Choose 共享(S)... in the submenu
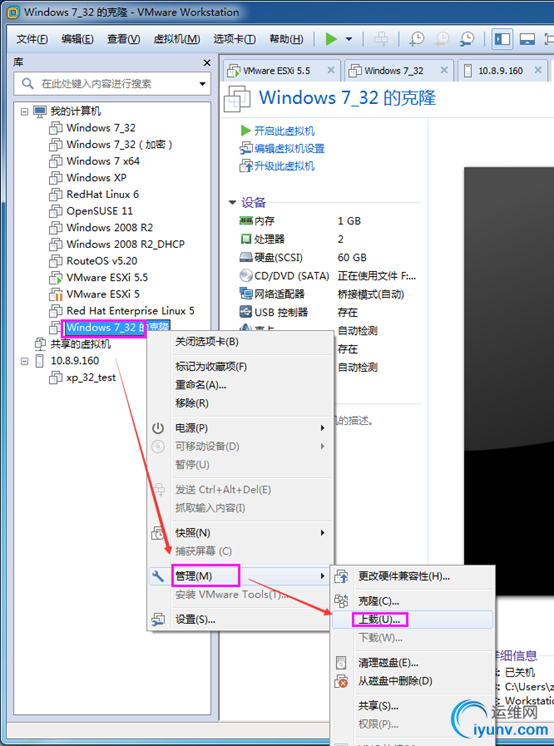Image resolution: width=554 pixels, height=746 pixels. [x=413, y=706]
